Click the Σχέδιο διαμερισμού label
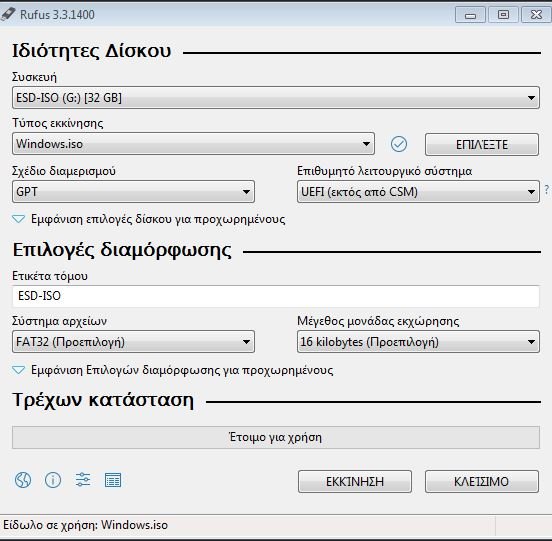552x541 pixels. pyautogui.click(x=64, y=171)
